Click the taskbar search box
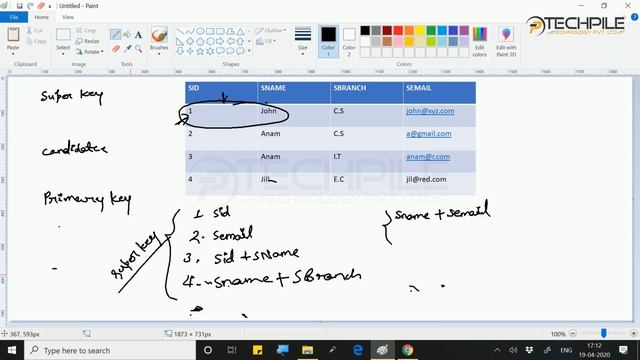Image resolution: width=640 pixels, height=360 pixels. (x=110, y=350)
